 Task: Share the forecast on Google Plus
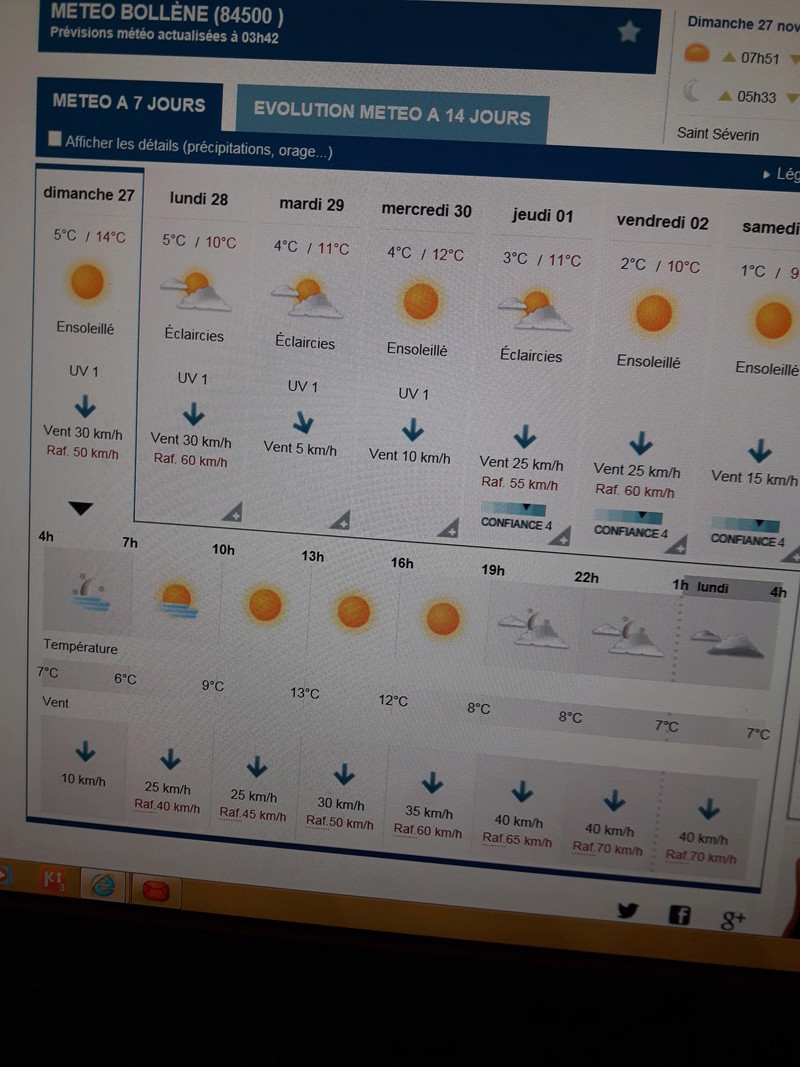733,920
